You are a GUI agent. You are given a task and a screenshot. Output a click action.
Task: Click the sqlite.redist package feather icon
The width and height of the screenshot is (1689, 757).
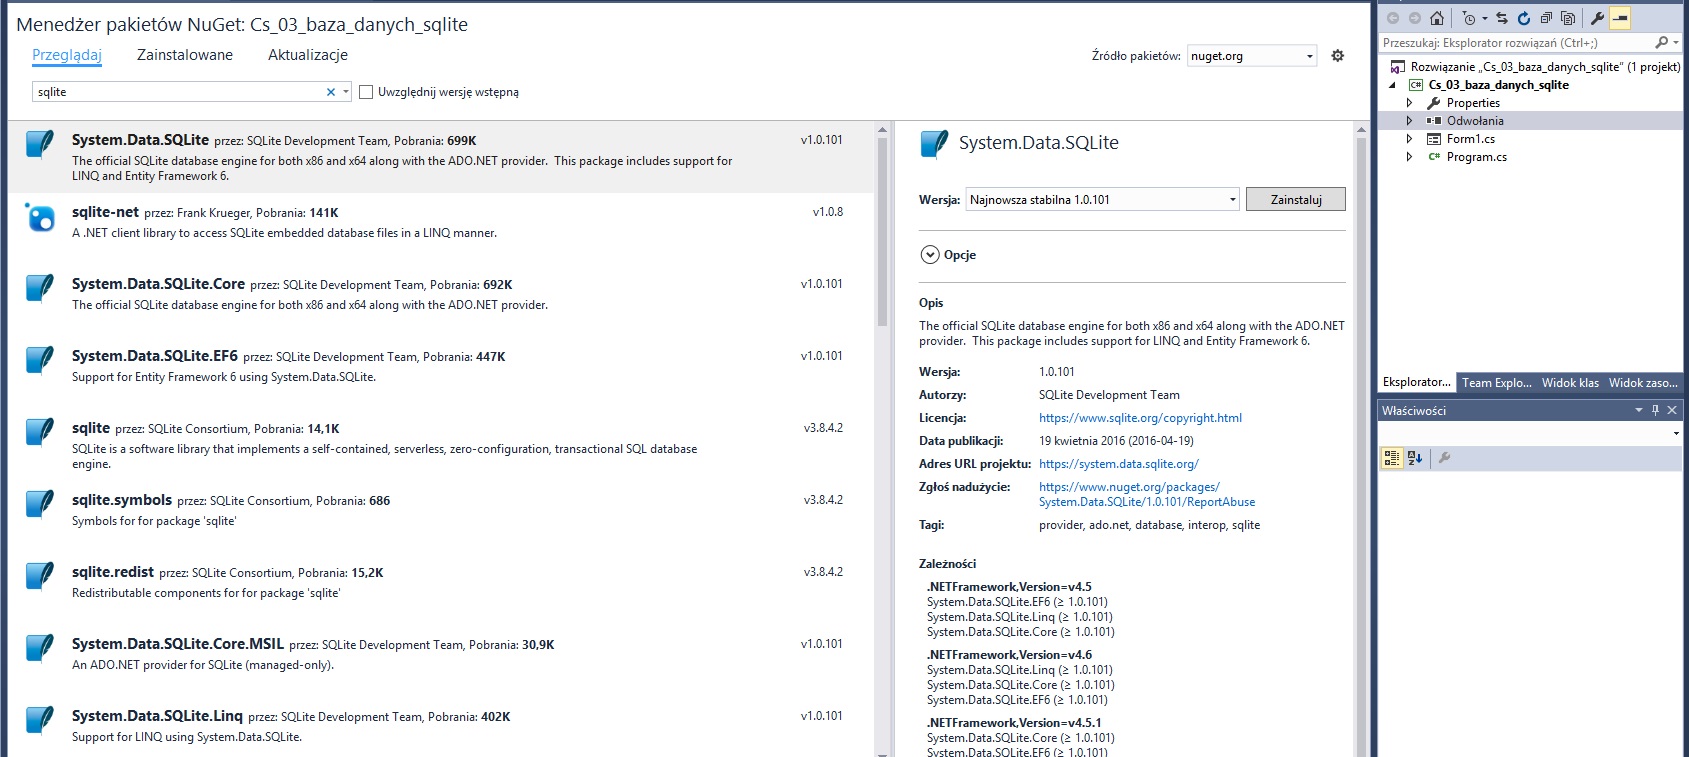39,576
